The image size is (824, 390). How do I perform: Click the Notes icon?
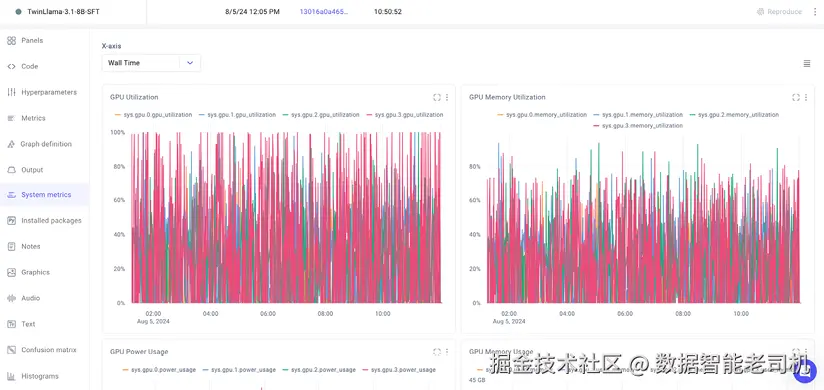12,247
